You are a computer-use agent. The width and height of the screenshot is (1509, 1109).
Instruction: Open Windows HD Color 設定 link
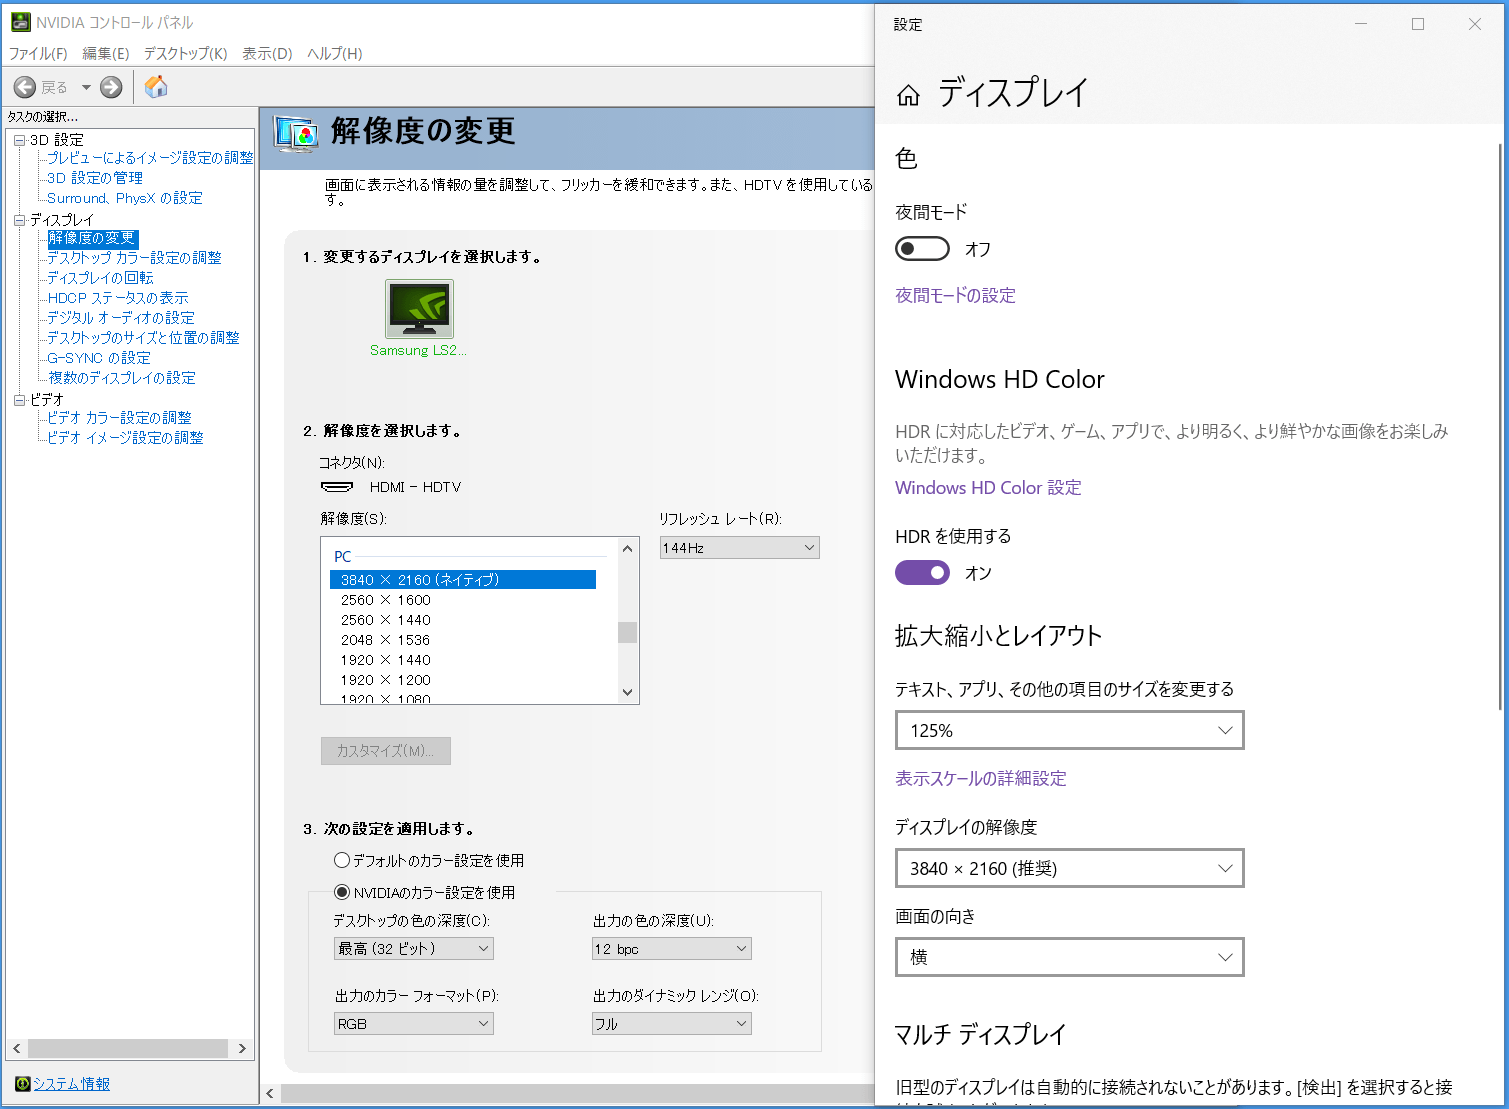988,488
